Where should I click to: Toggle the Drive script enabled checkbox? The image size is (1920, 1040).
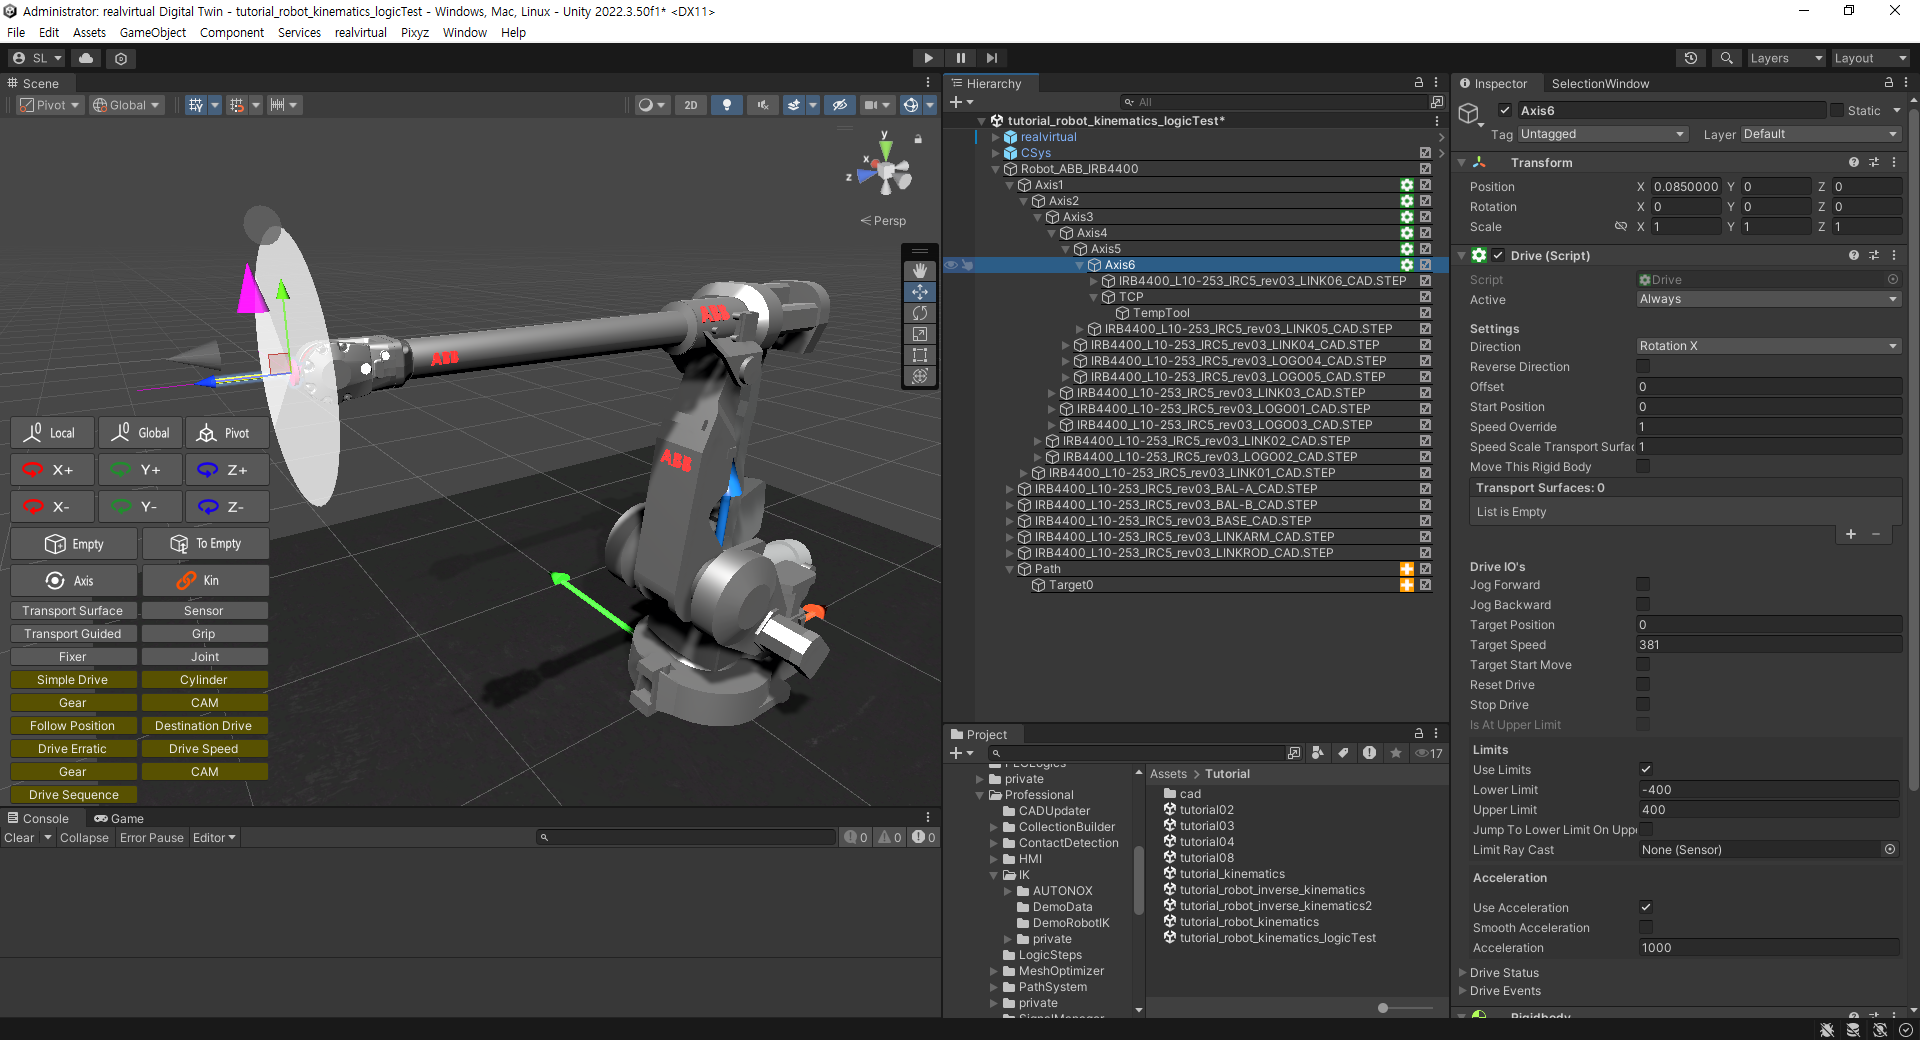tap(1498, 256)
